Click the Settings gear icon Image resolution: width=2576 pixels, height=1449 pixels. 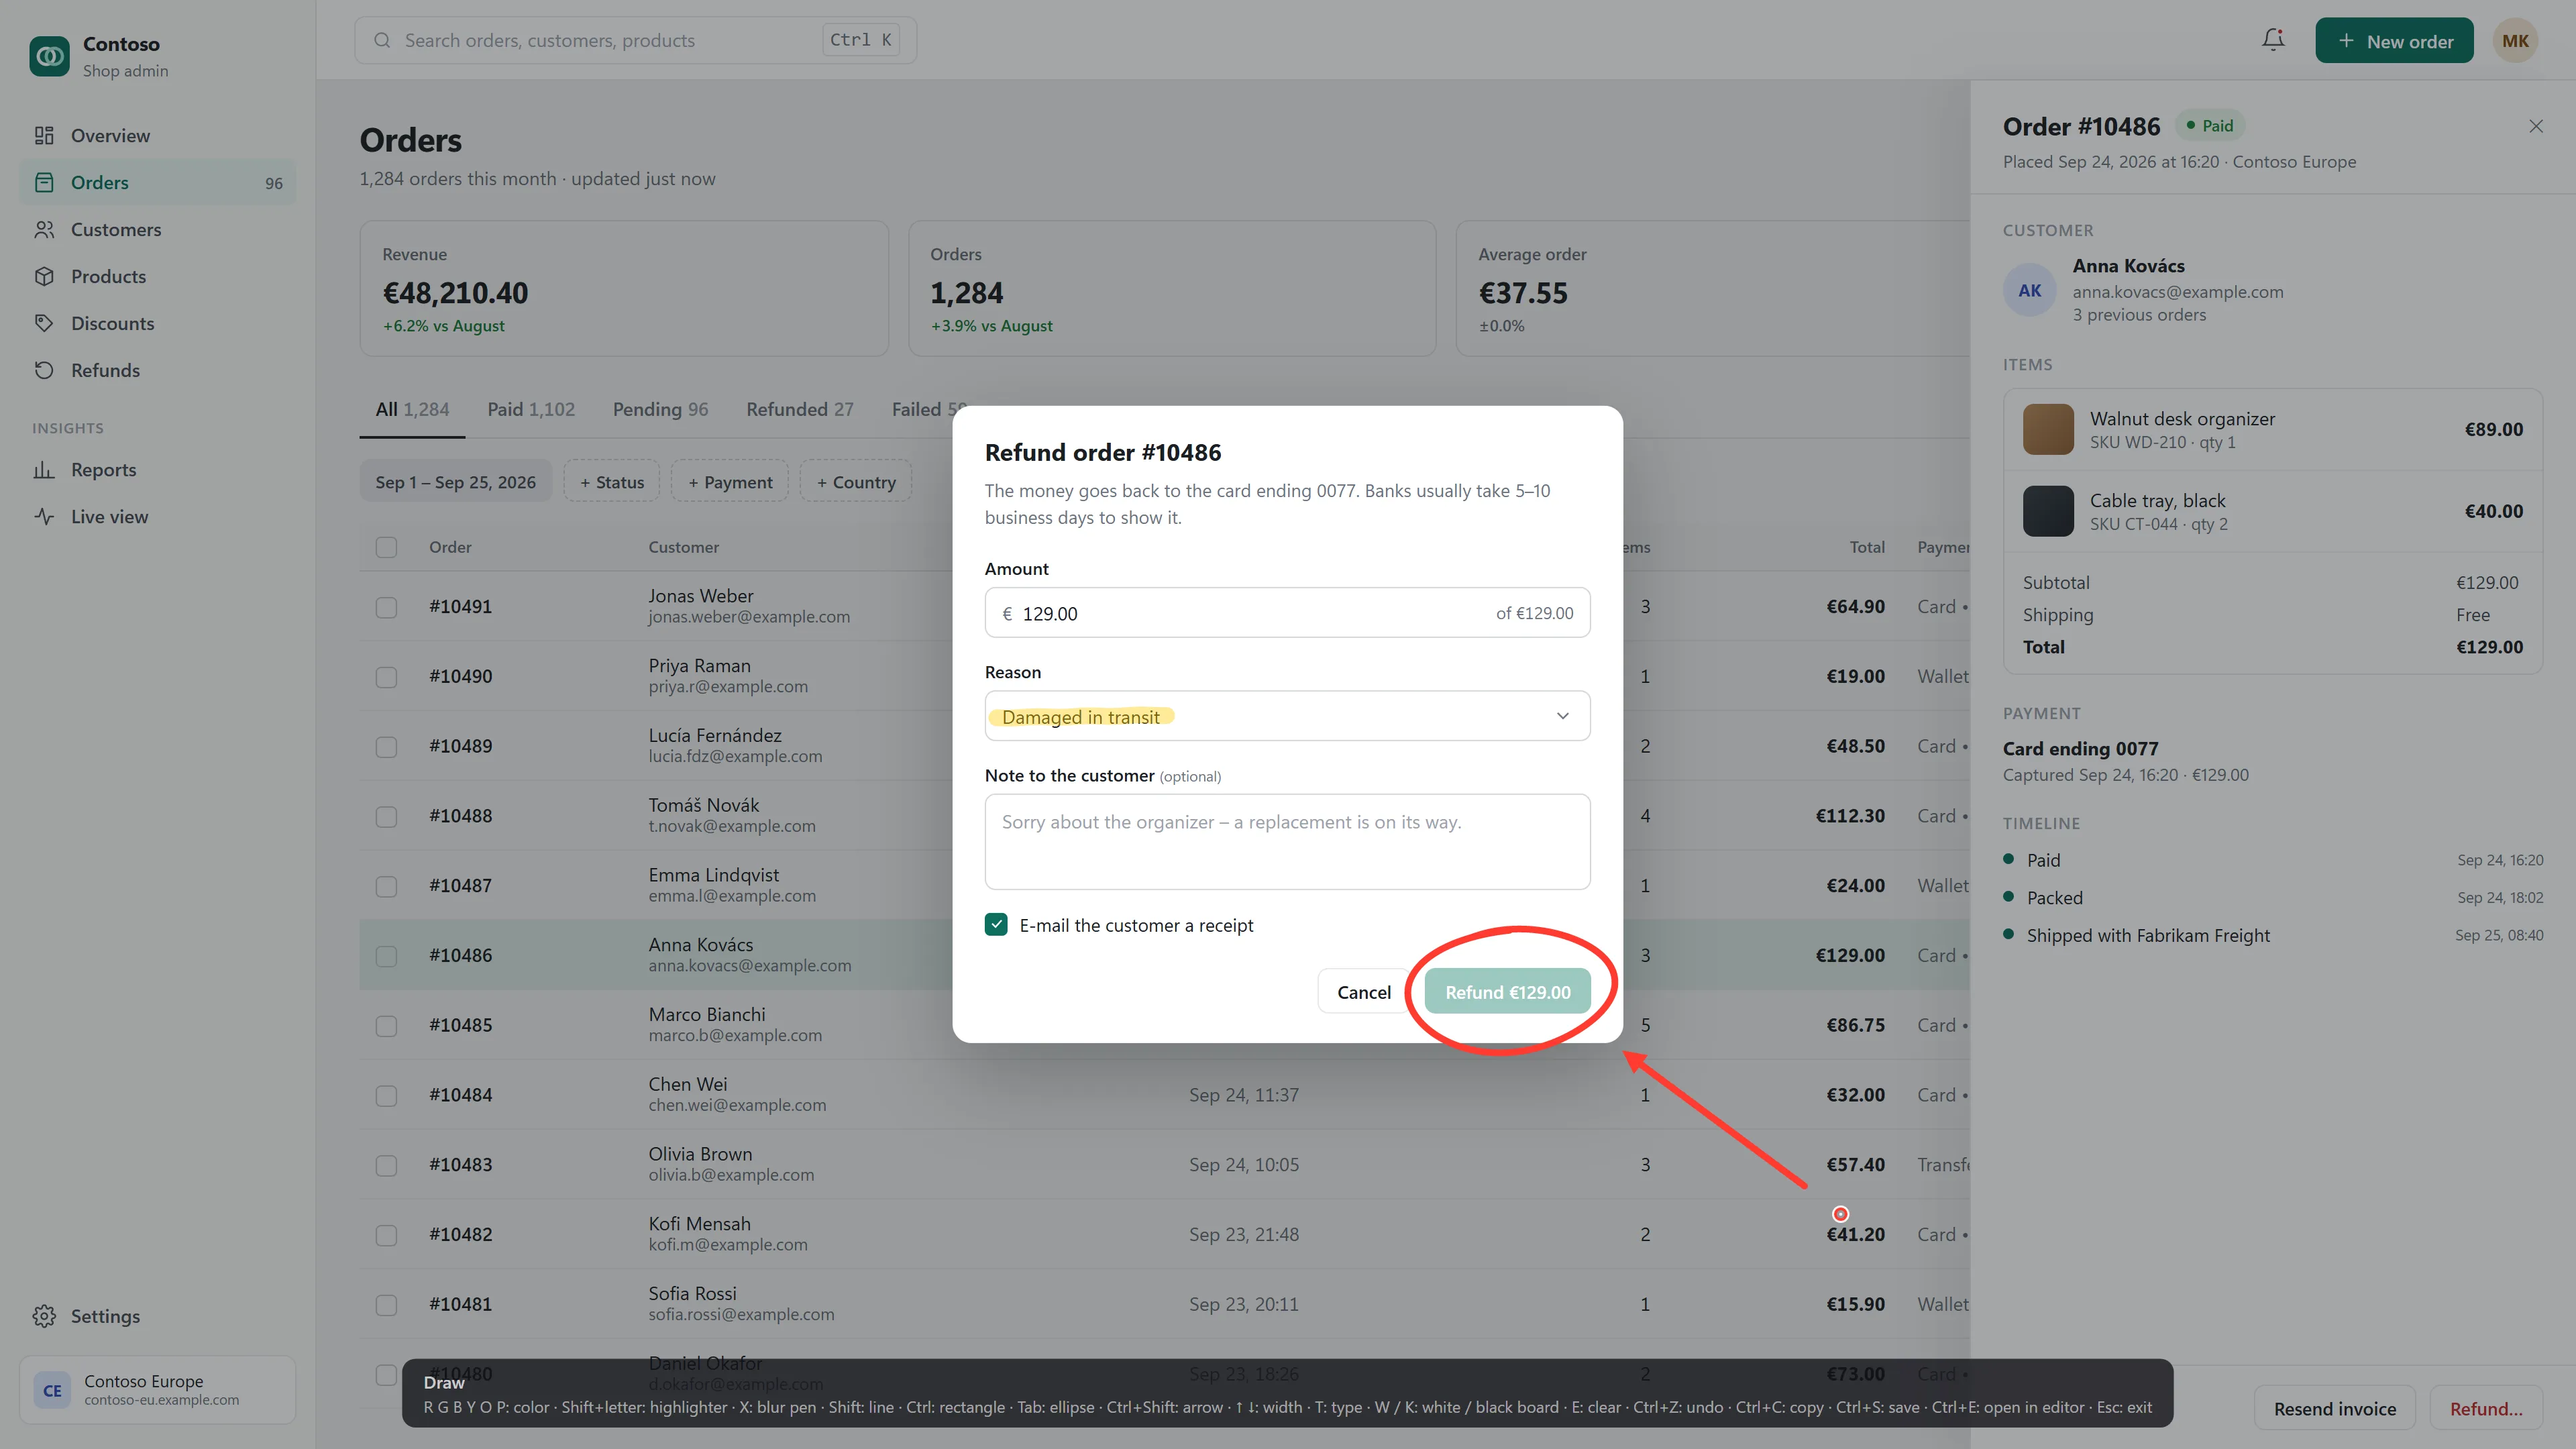coord(44,1316)
